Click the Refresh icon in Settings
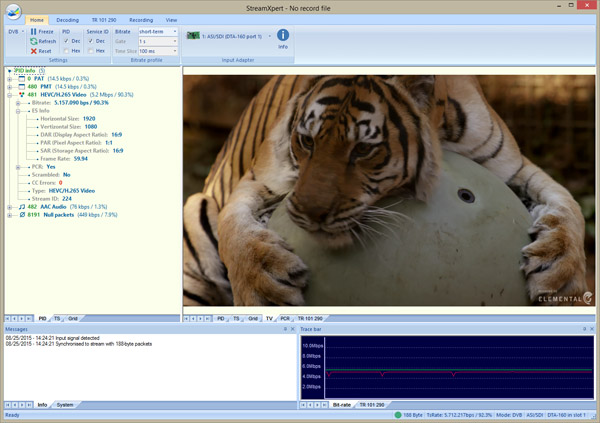This screenshot has width=600, height=423. pos(33,40)
